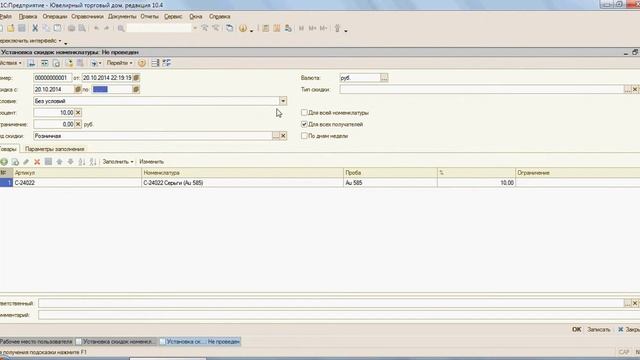
Task: Open the Действия dropdown menu
Action: [x=11, y=63]
